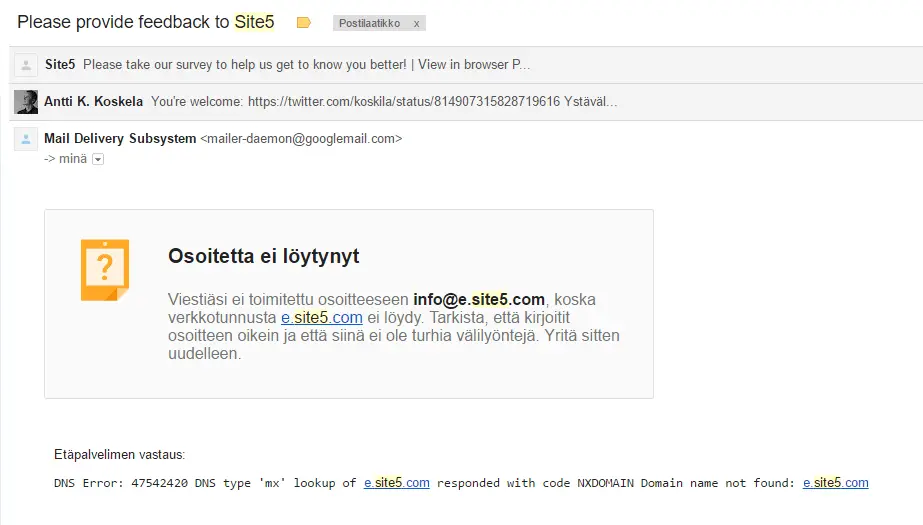Image resolution: width=923 pixels, height=525 pixels.
Task: Click the email subject line title
Action: tap(146, 21)
